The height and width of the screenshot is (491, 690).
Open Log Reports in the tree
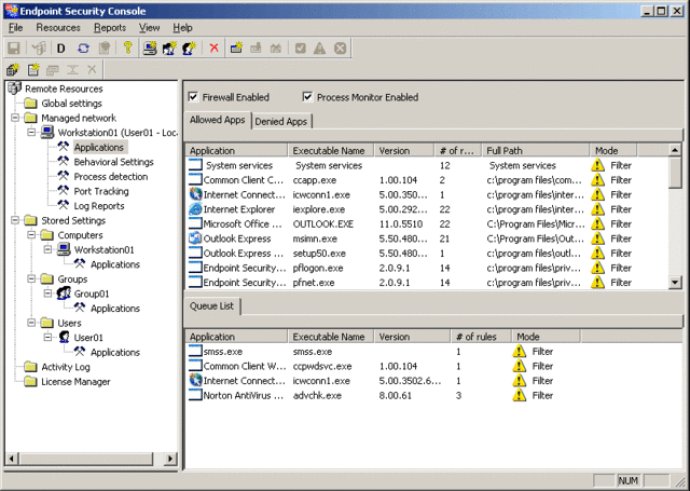pos(99,206)
